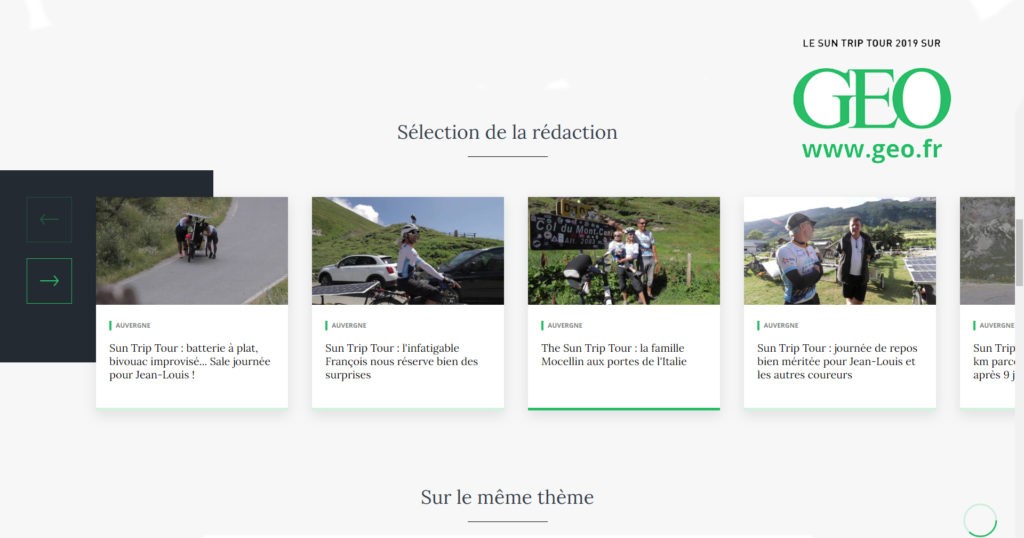
Task: Click 'Le Sun Trip Tour 2019 sur' caption
Action: (x=871, y=43)
